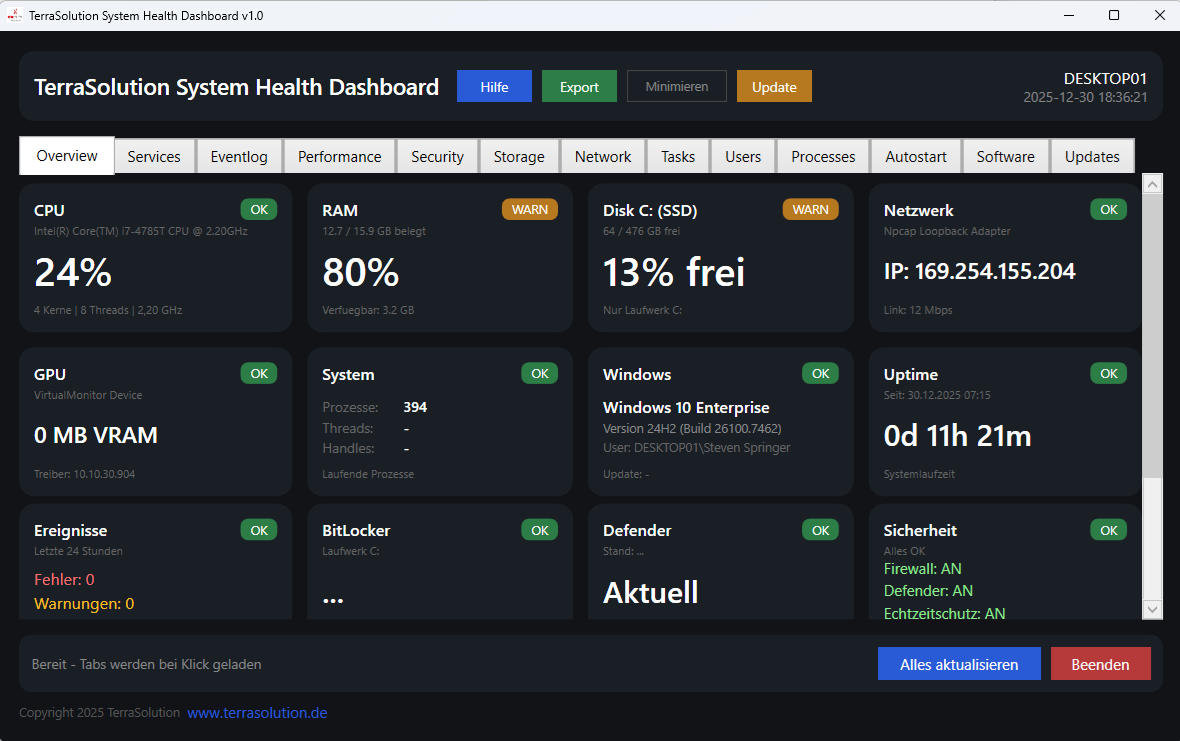Click the OK badge on the BitLocker card
The height and width of the screenshot is (741, 1180).
click(x=539, y=530)
